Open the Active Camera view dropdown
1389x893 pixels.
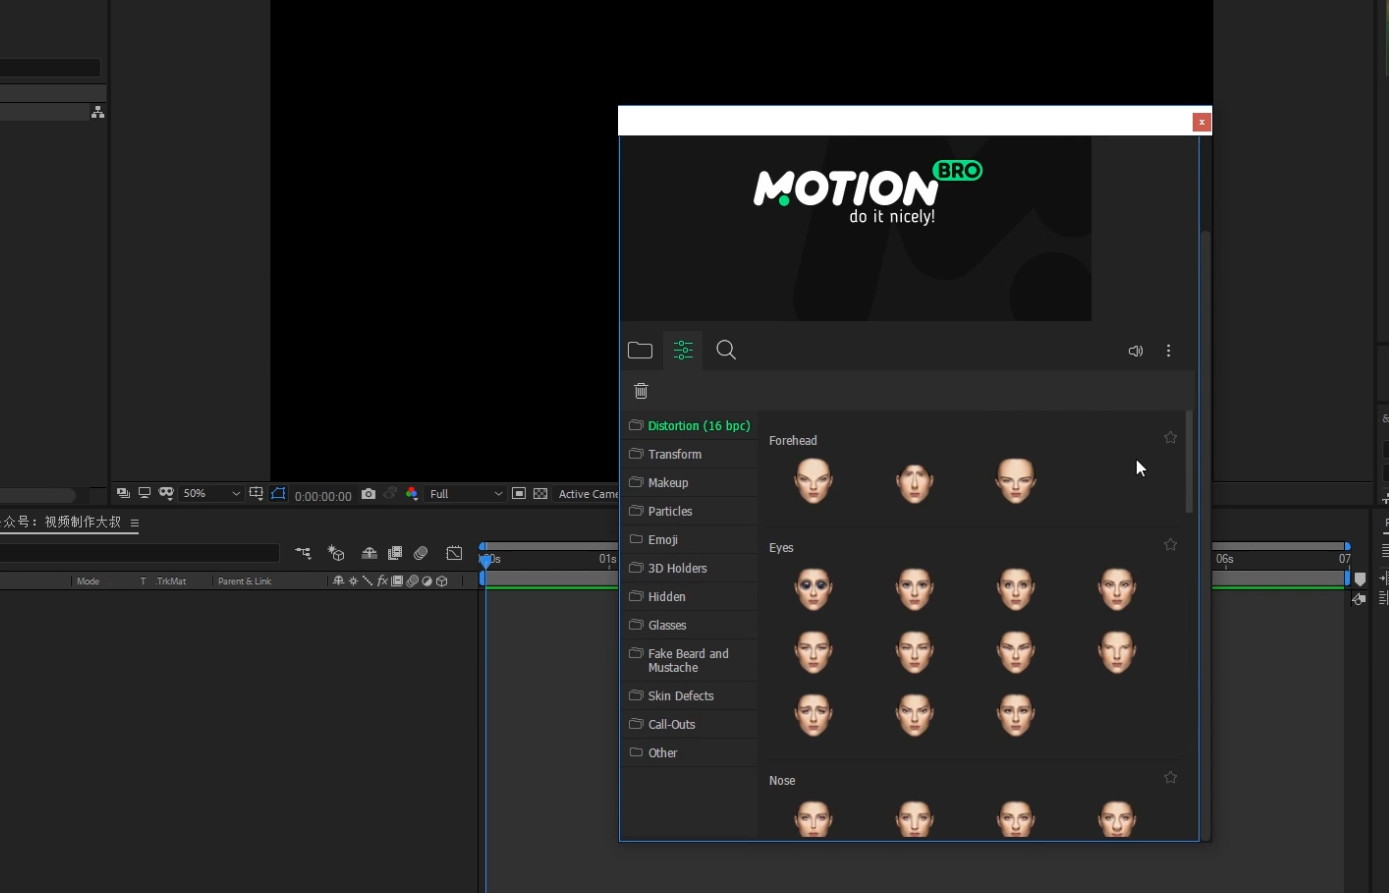pos(588,494)
